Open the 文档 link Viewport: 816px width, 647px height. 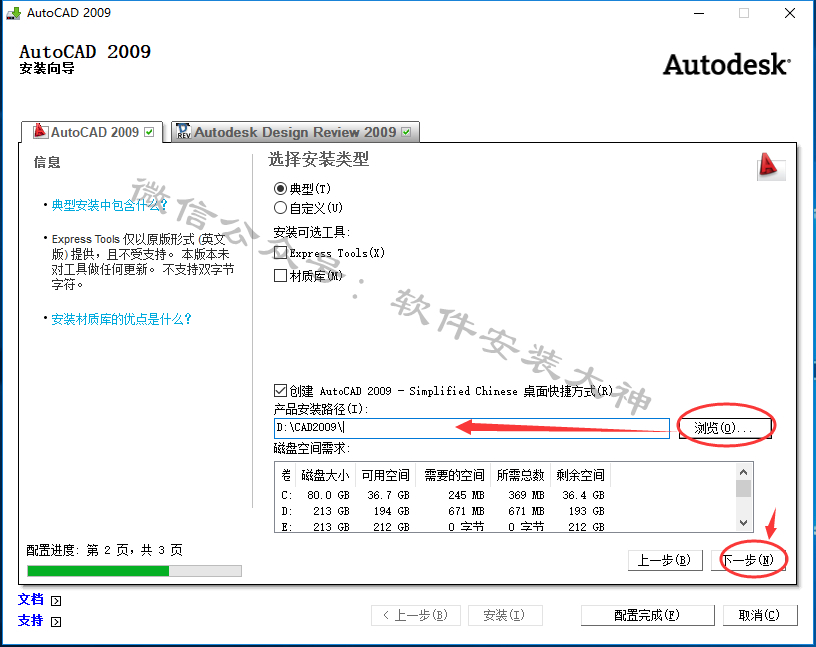click(31, 600)
